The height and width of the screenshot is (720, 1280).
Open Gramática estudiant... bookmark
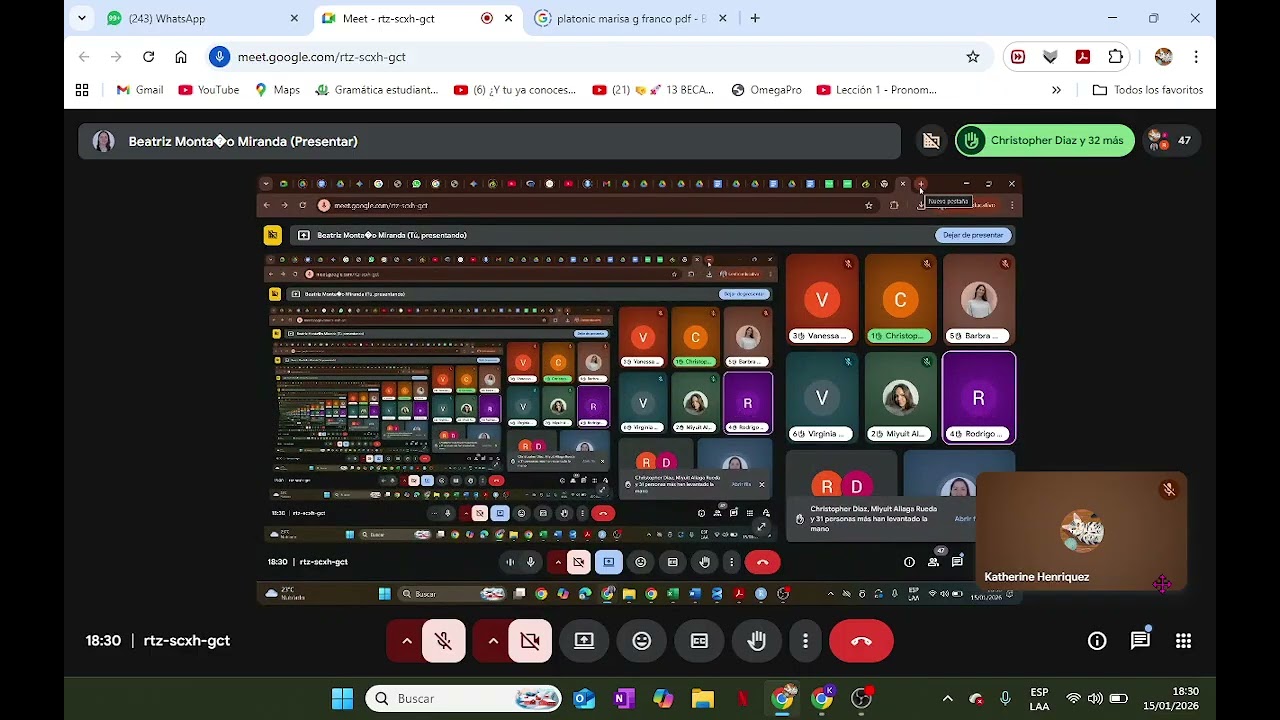[376, 90]
